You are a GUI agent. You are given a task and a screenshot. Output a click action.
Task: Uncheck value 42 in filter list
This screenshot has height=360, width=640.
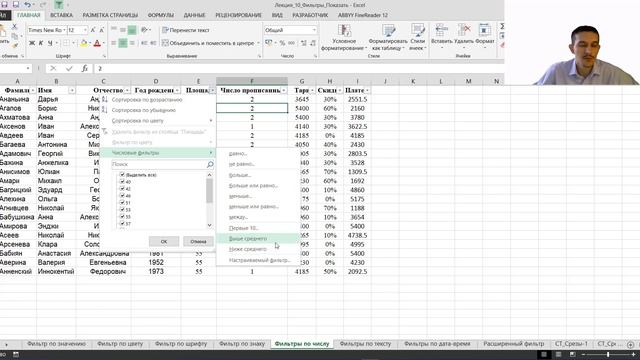[122, 189]
